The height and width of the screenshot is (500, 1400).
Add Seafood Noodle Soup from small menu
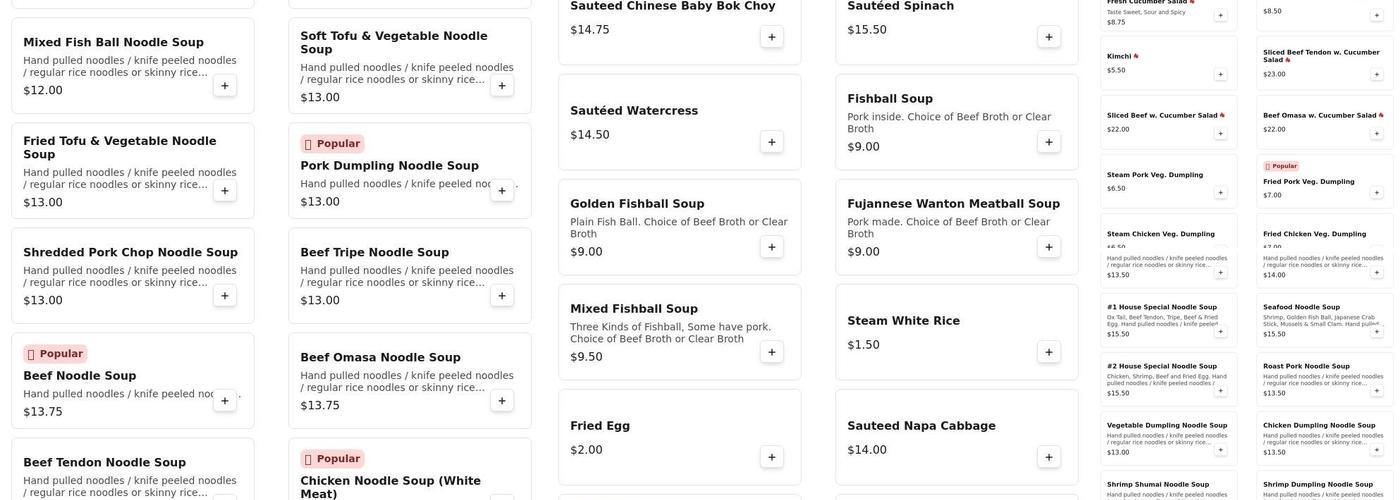[1377, 331]
